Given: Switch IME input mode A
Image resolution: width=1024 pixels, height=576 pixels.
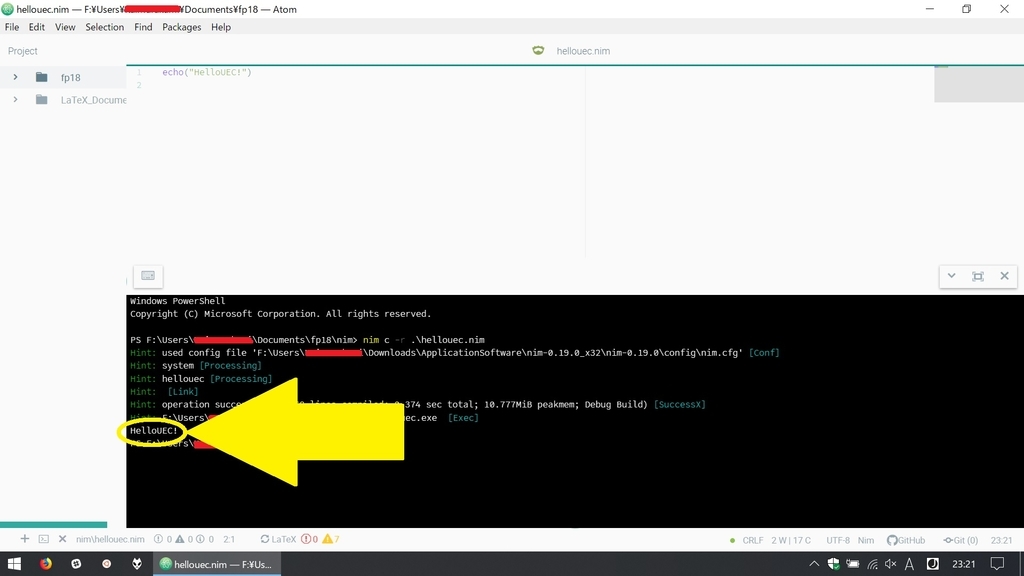Looking at the screenshot, I should 910,564.
